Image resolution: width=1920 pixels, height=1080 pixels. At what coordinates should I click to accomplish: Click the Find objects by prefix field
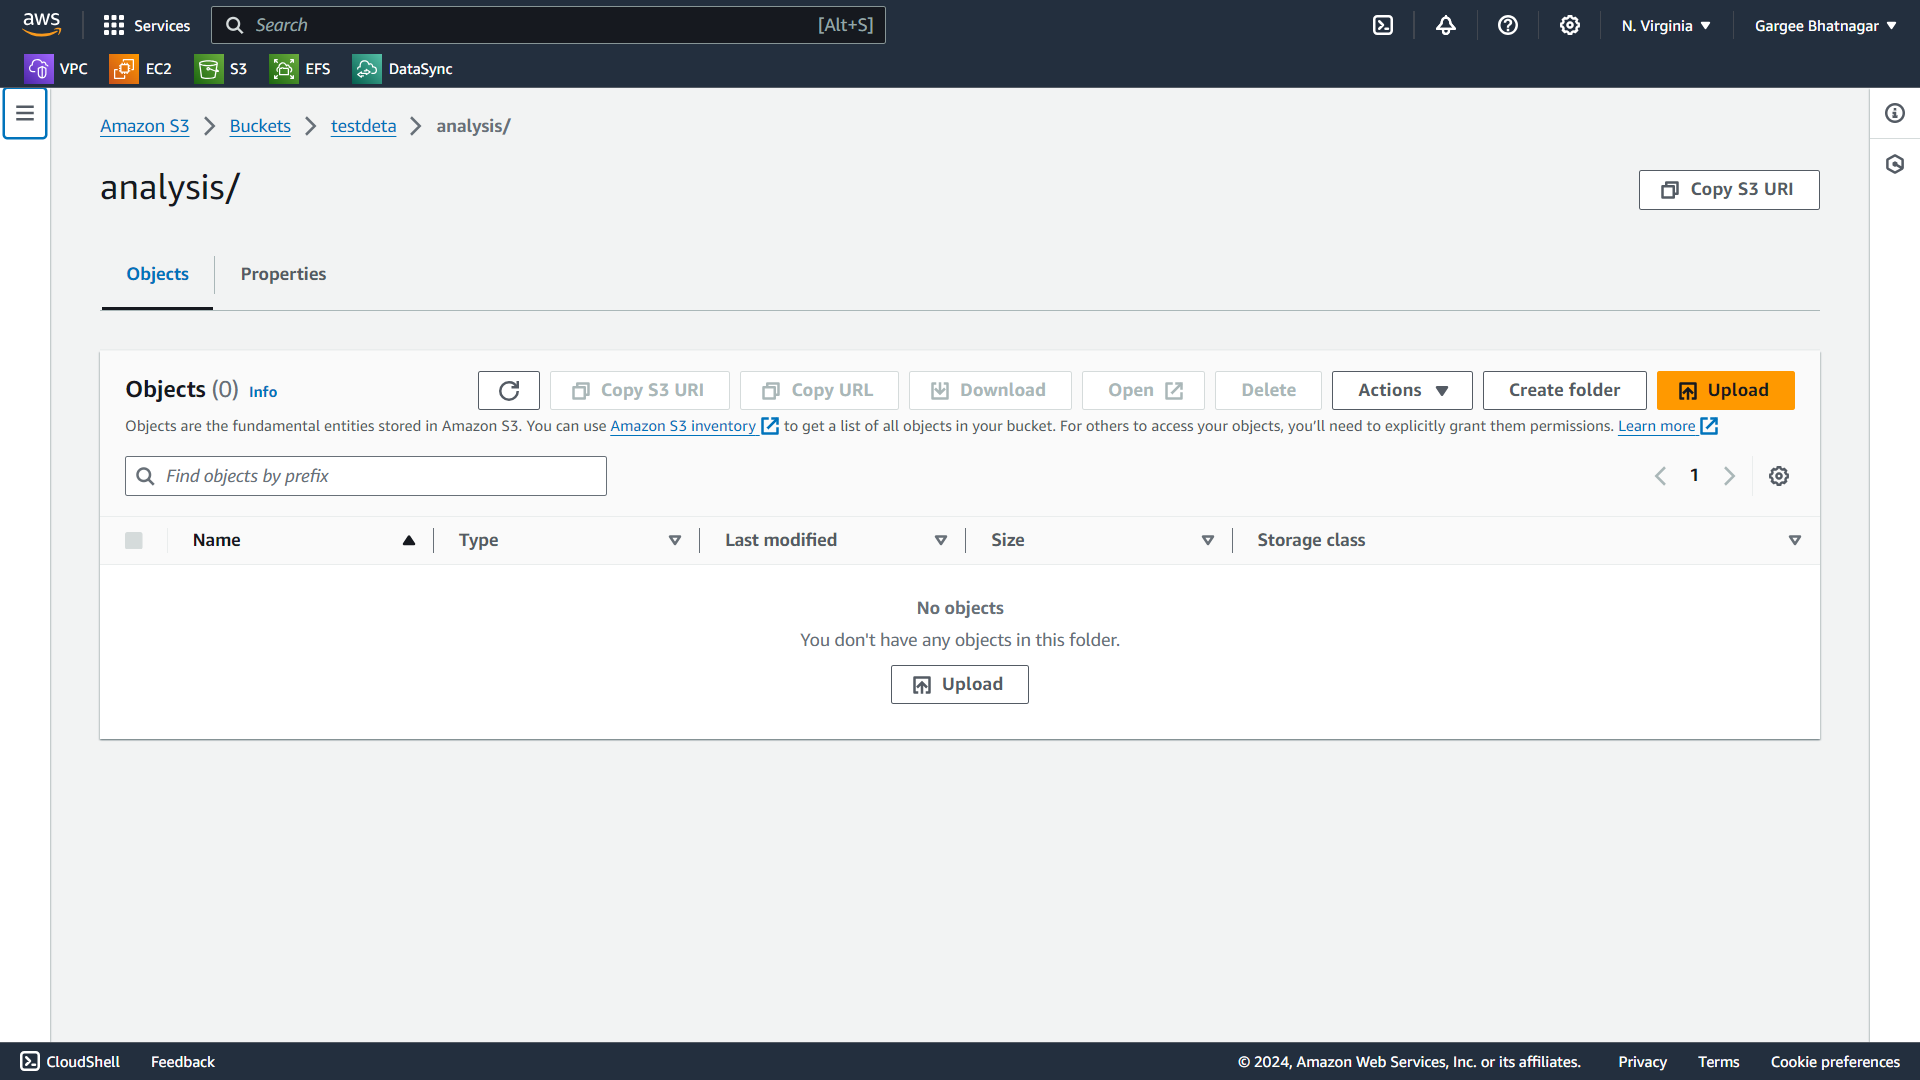tap(380, 476)
